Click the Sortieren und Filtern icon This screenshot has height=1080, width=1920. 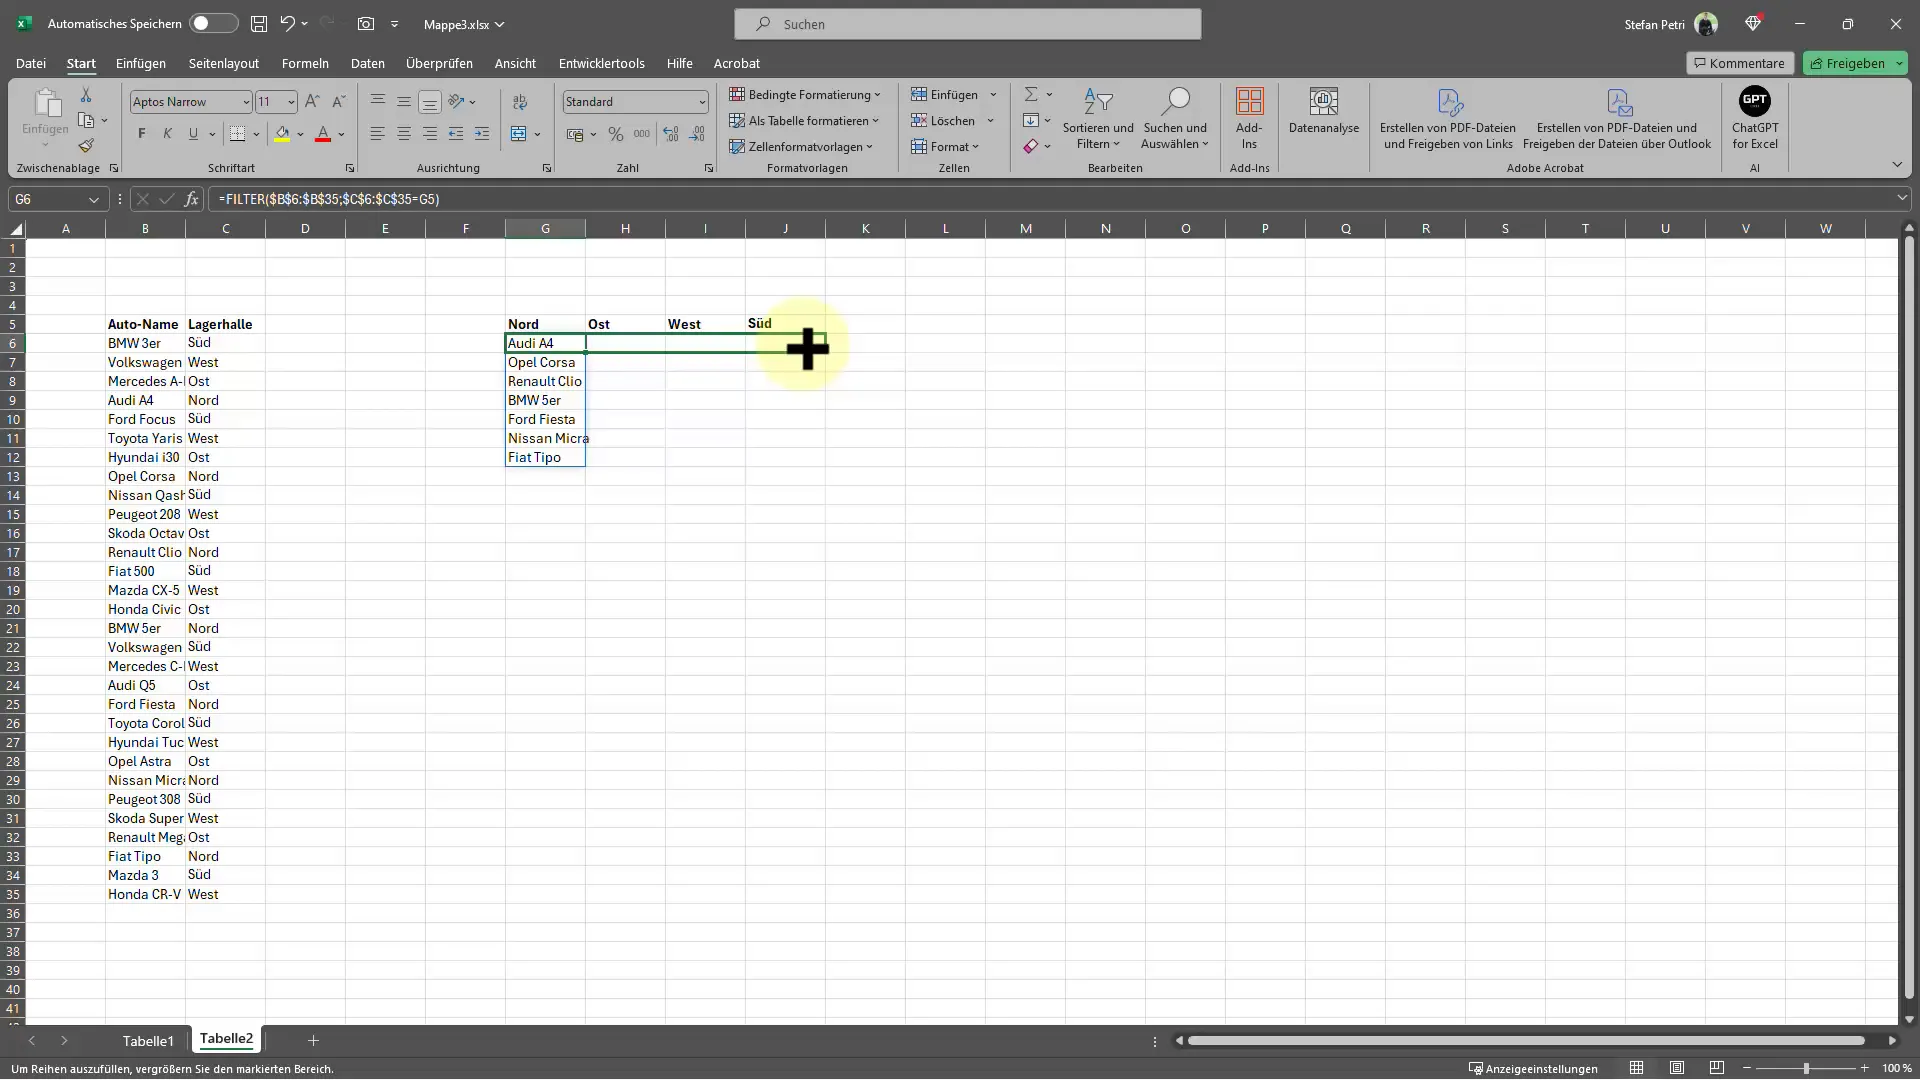pyautogui.click(x=1098, y=118)
